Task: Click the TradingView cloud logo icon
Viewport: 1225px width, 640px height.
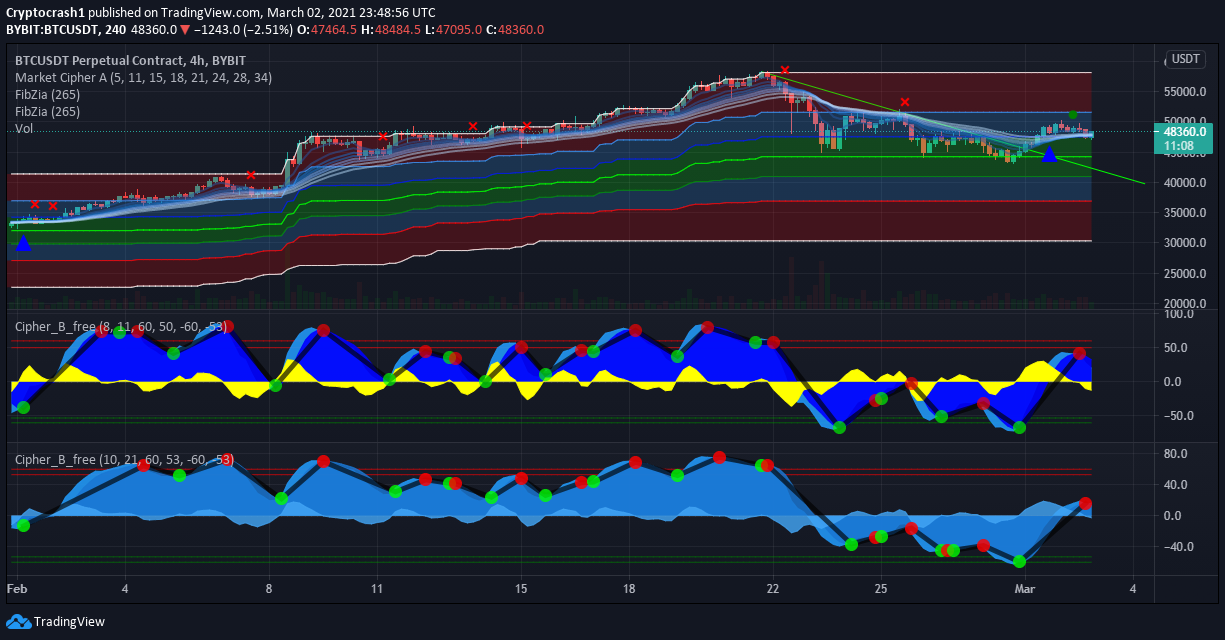Action: tap(18, 622)
